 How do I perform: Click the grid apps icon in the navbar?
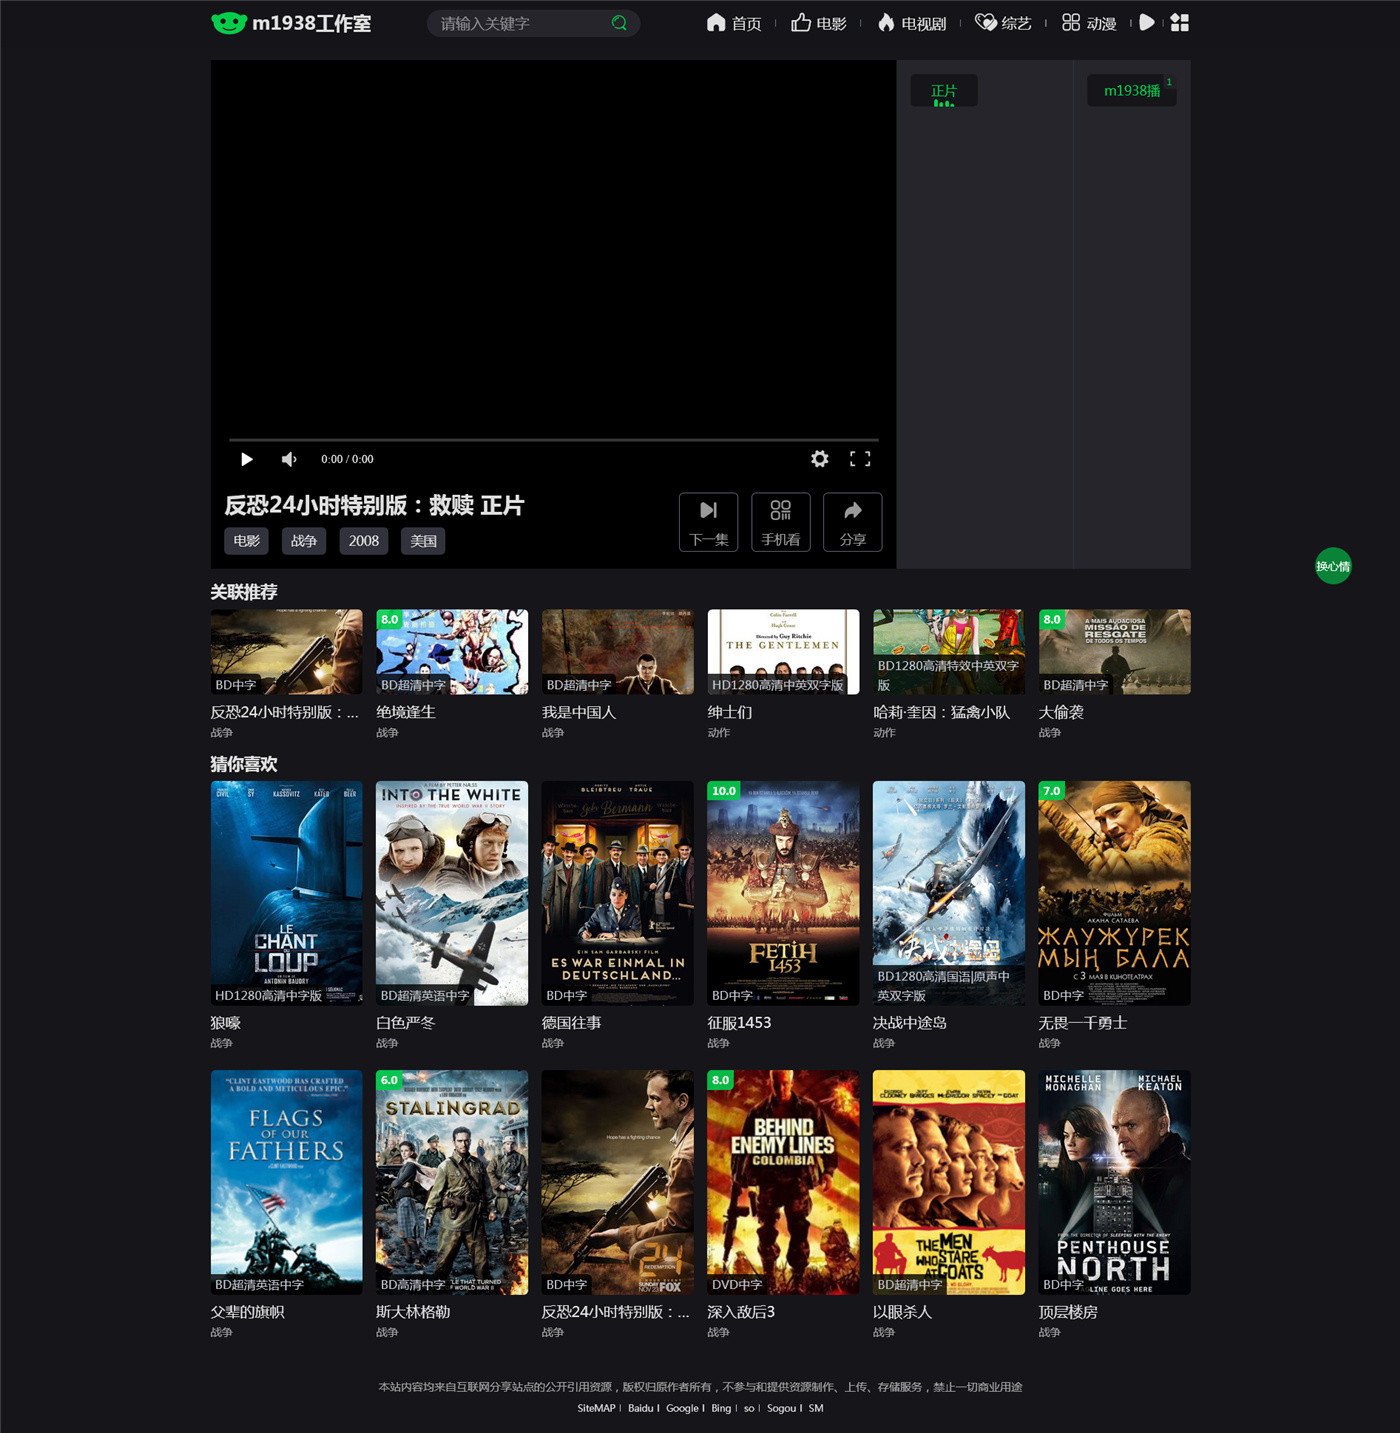tap(1180, 22)
